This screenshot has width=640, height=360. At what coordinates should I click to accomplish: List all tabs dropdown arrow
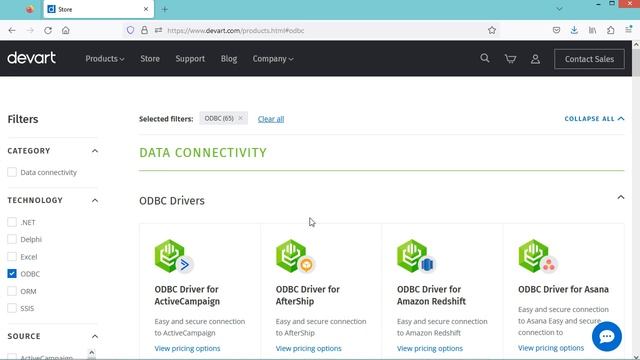(x=559, y=9)
